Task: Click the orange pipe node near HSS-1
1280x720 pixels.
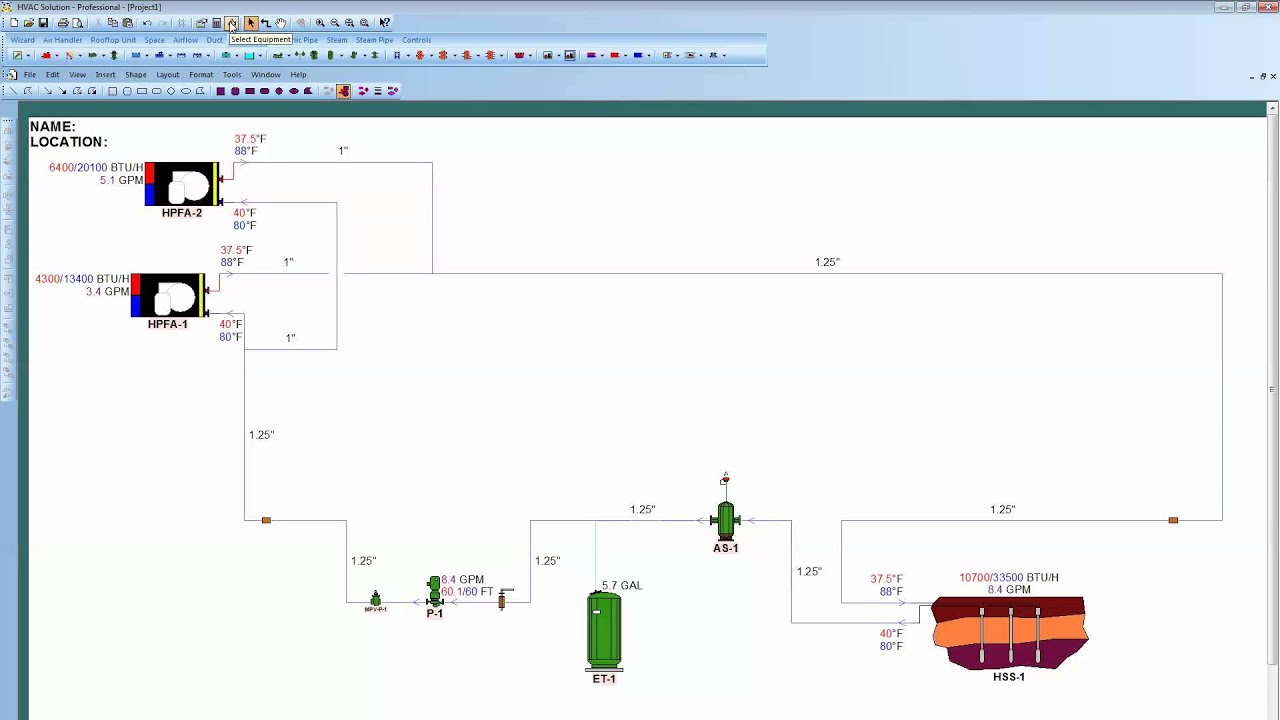Action: click(x=1173, y=520)
